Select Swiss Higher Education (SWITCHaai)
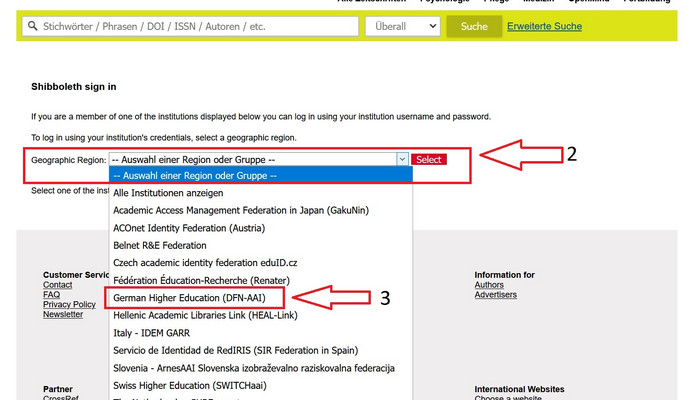700x400 pixels. tap(261, 385)
